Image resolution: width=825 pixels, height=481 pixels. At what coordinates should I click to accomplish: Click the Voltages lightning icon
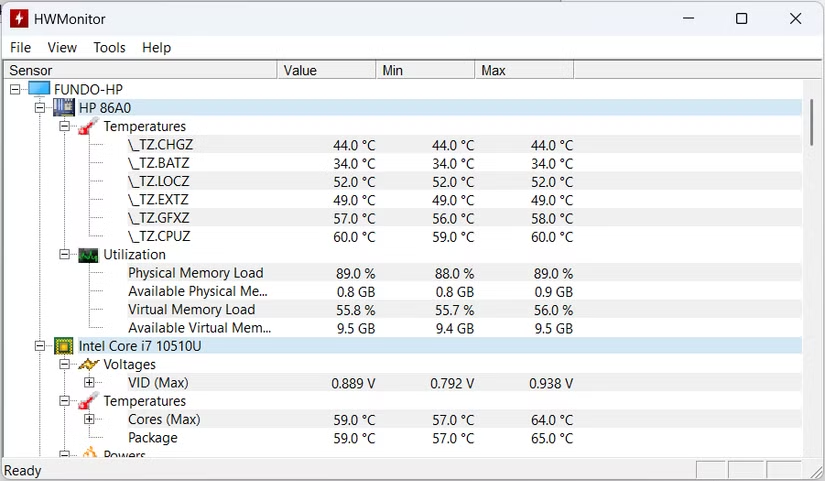tap(88, 364)
